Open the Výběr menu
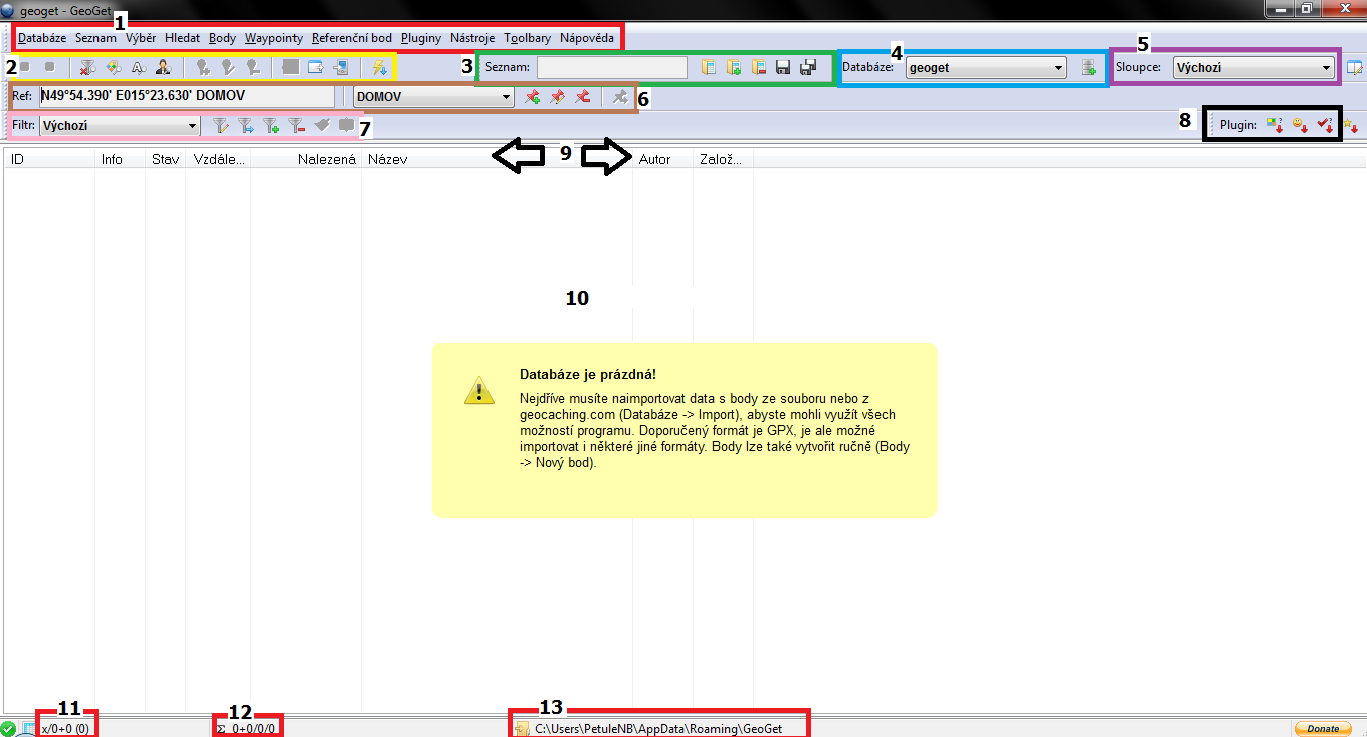This screenshot has width=1367, height=737. 141,38
